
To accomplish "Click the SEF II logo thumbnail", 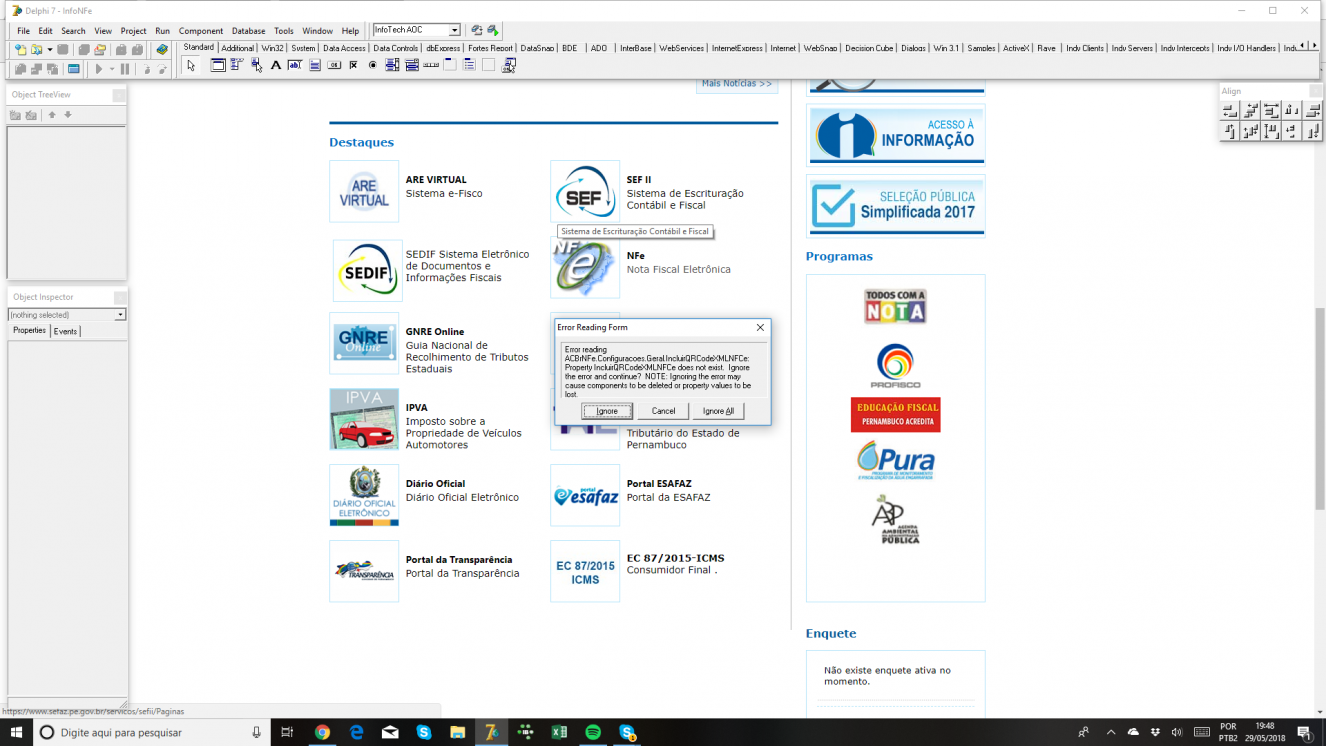I will [585, 191].
